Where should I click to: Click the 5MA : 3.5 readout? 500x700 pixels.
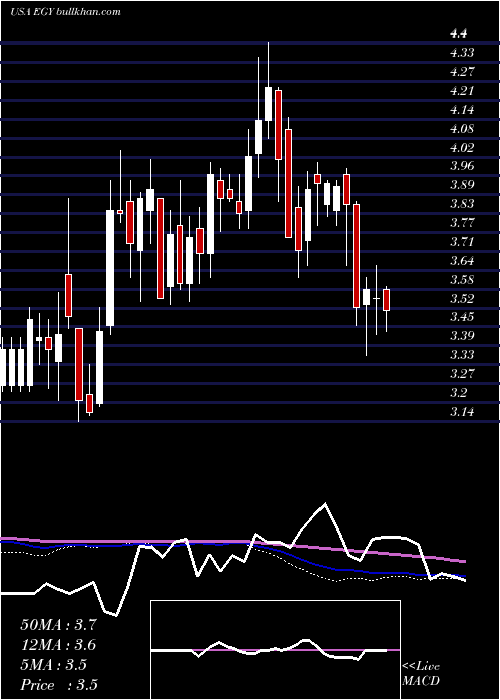click(x=54, y=665)
